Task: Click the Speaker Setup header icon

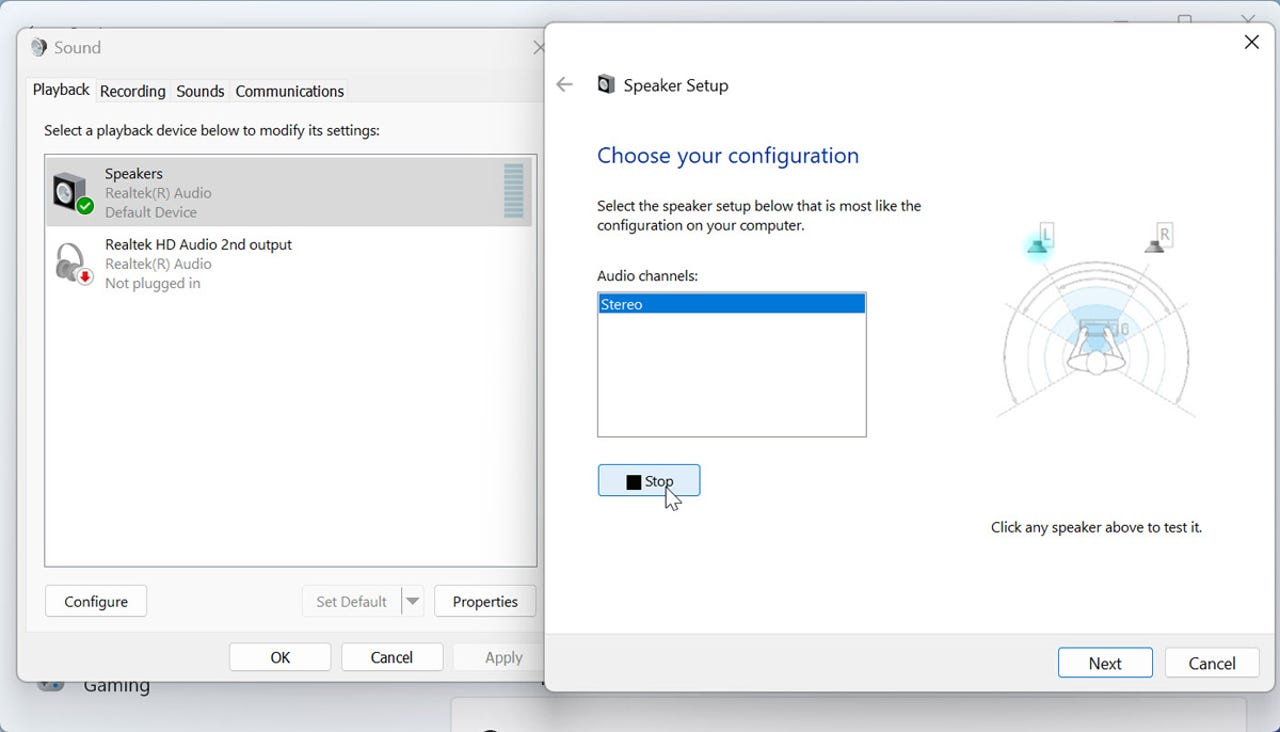Action: (x=606, y=84)
